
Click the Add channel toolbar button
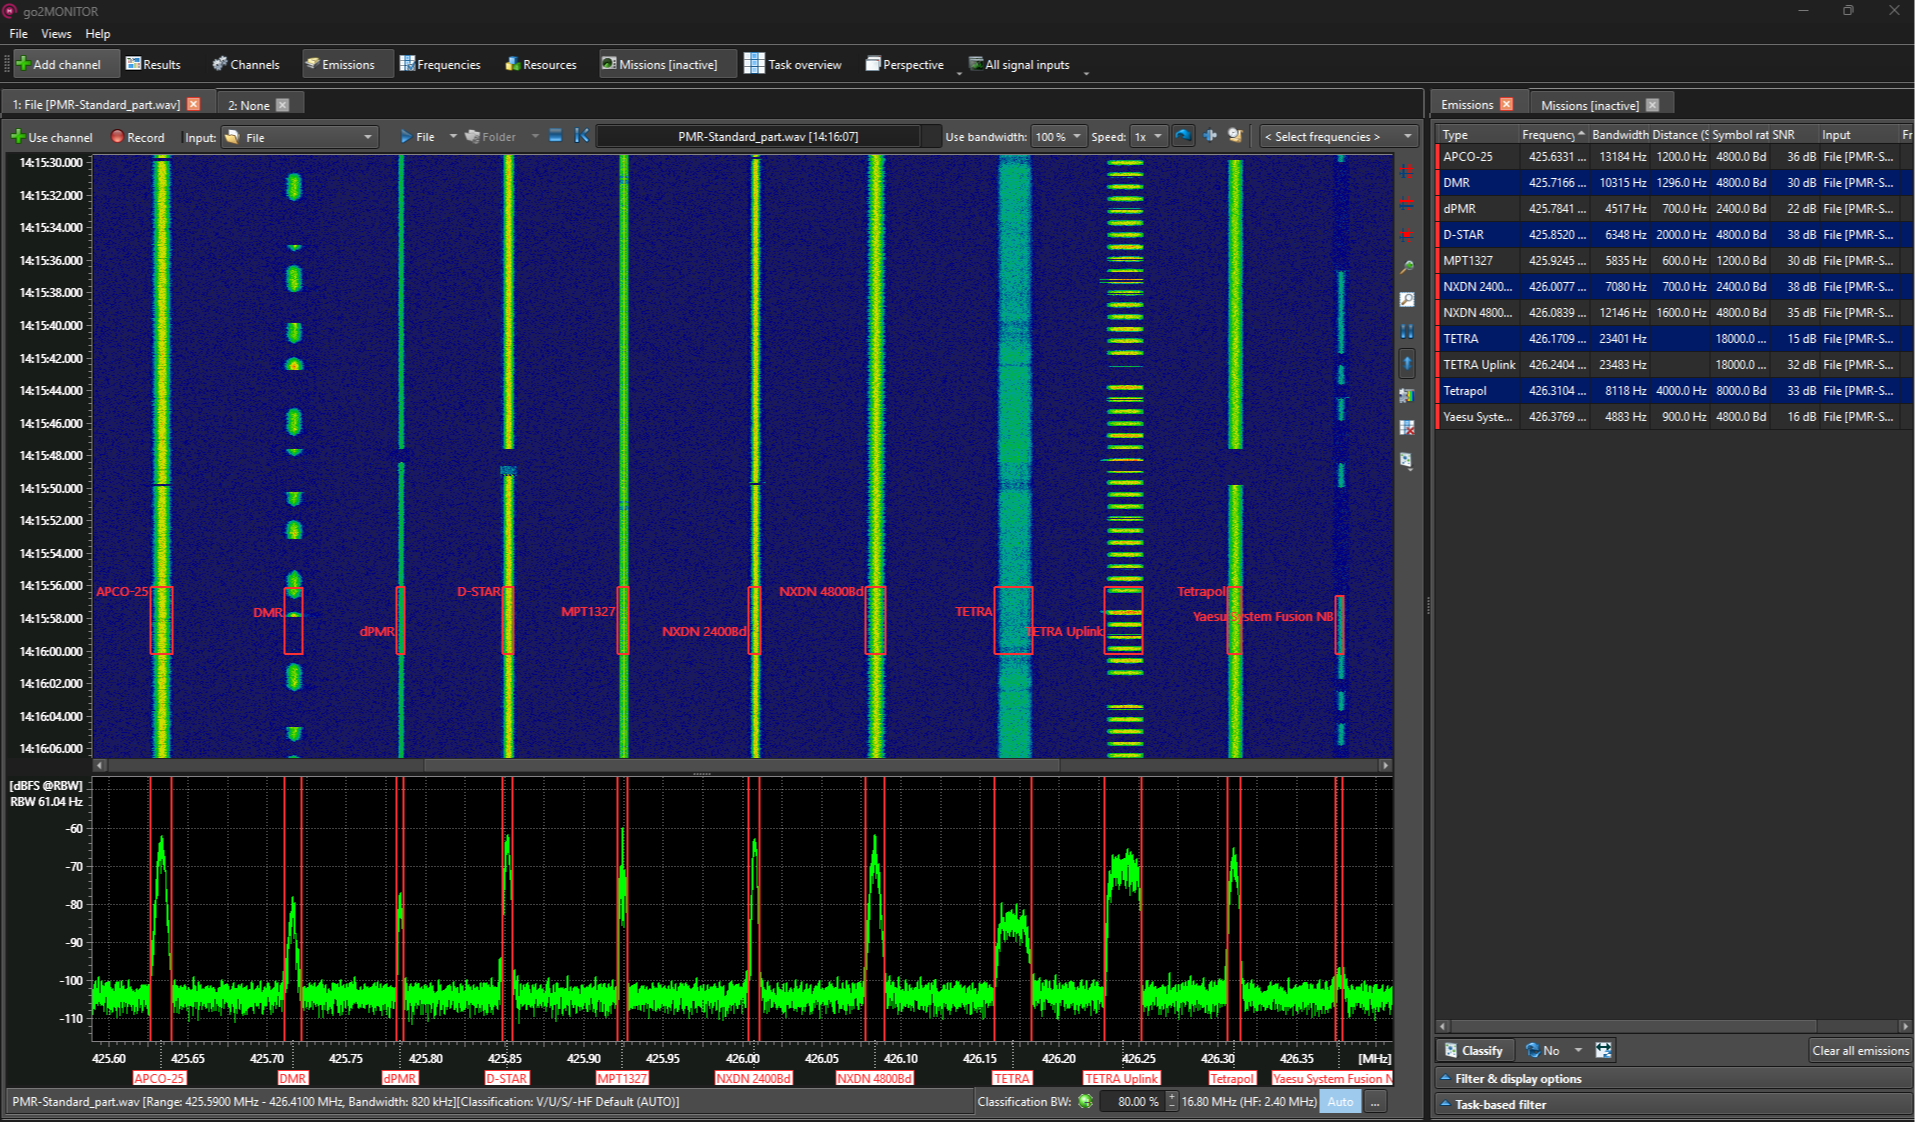coord(65,64)
